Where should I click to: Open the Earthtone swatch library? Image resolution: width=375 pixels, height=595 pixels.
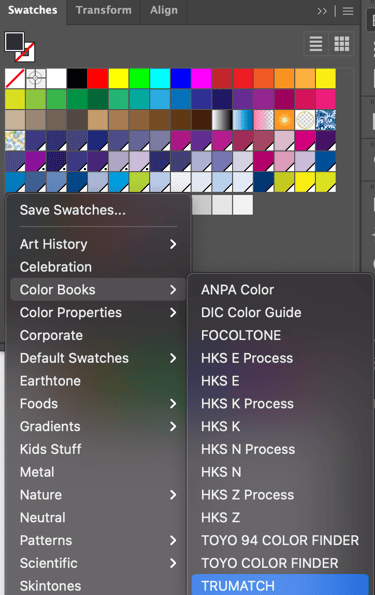click(x=98, y=381)
